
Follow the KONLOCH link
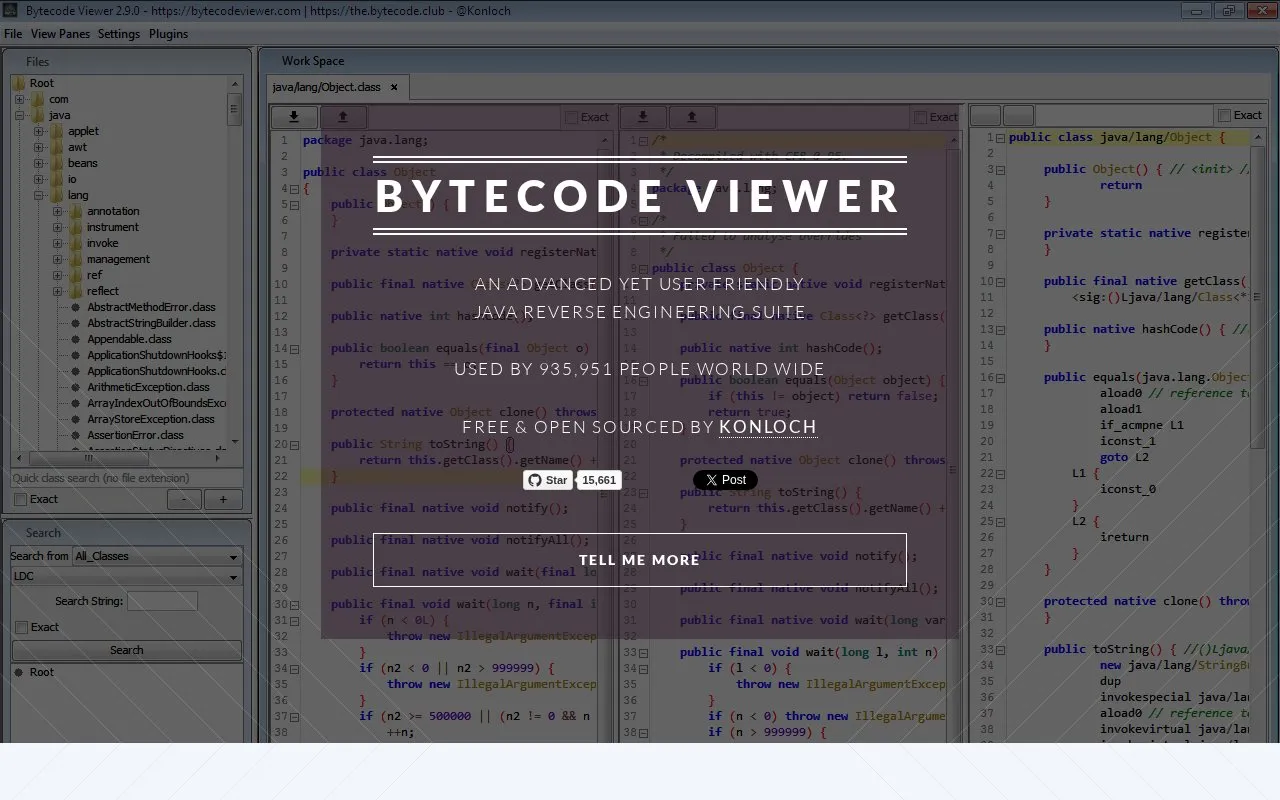tap(768, 427)
